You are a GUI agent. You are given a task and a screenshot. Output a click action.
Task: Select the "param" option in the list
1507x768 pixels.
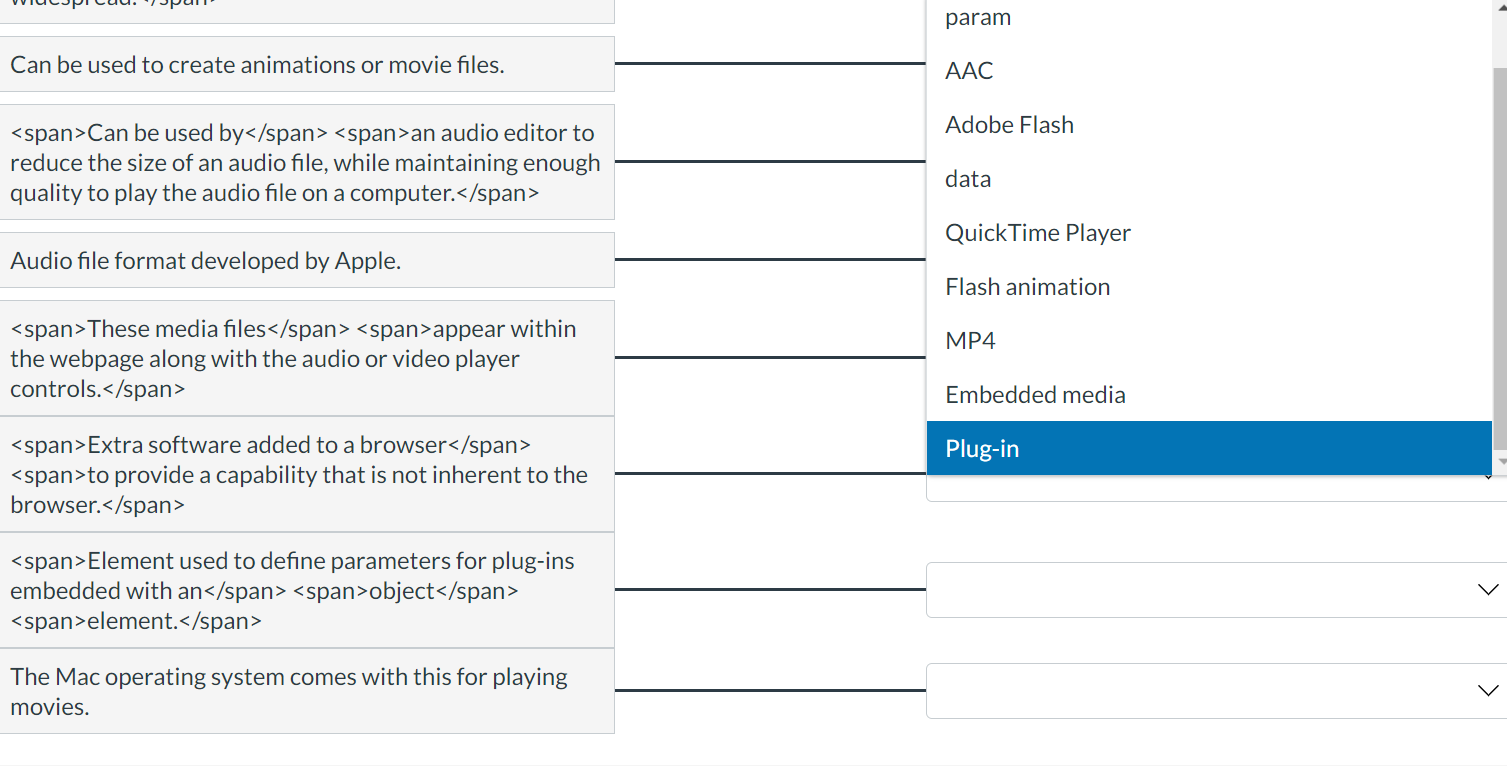pyautogui.click(x=978, y=18)
